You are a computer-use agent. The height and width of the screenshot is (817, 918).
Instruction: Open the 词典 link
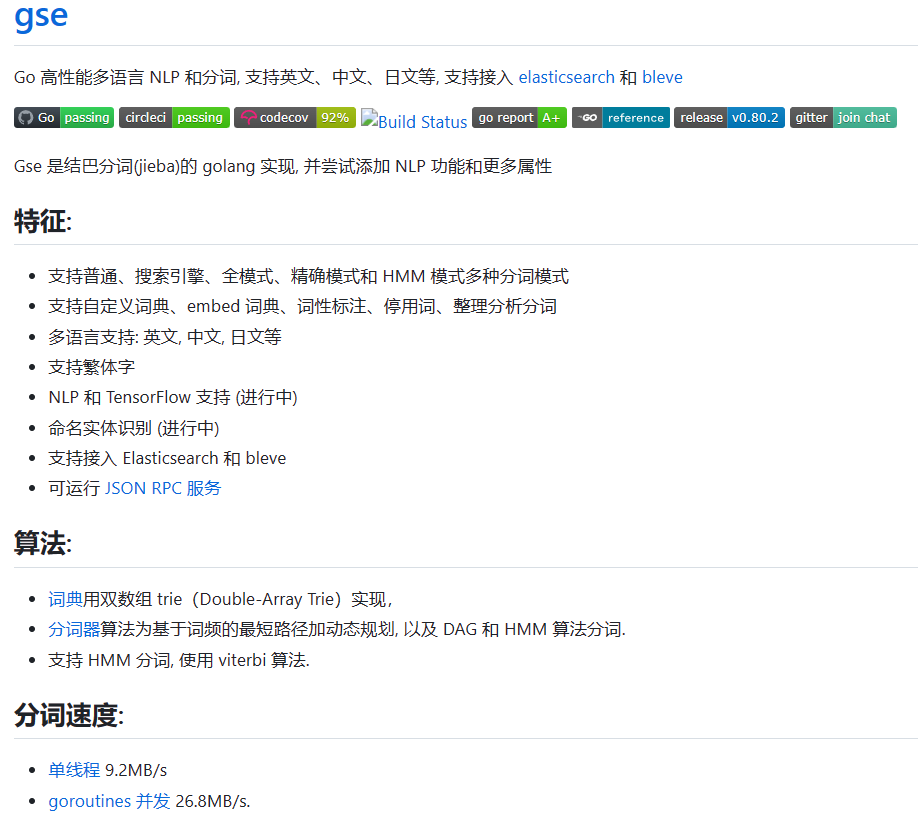coord(65,599)
